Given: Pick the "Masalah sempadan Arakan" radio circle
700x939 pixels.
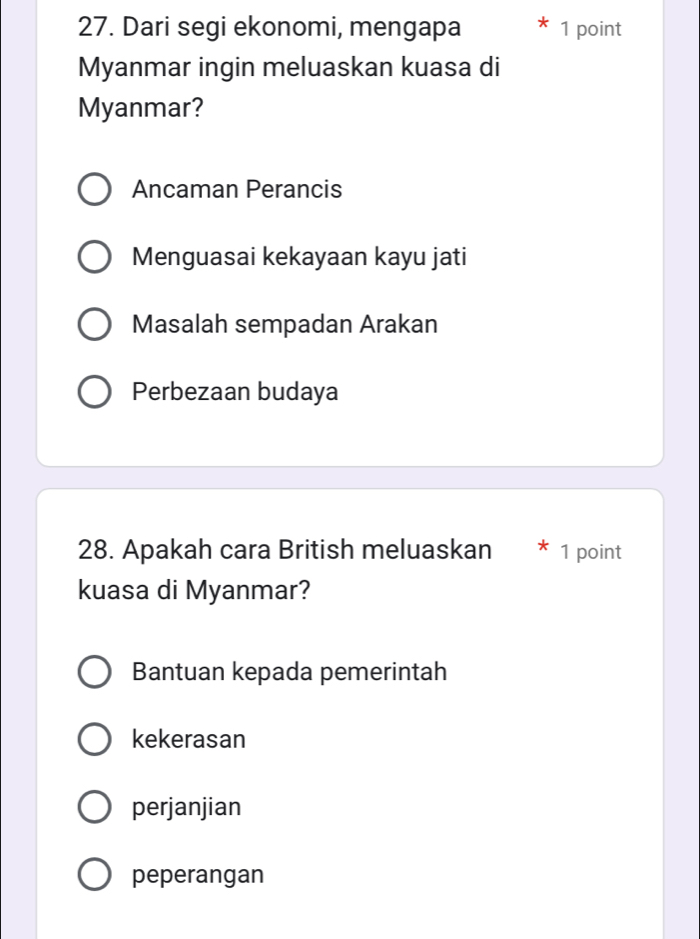Looking at the screenshot, I should pos(95,325).
